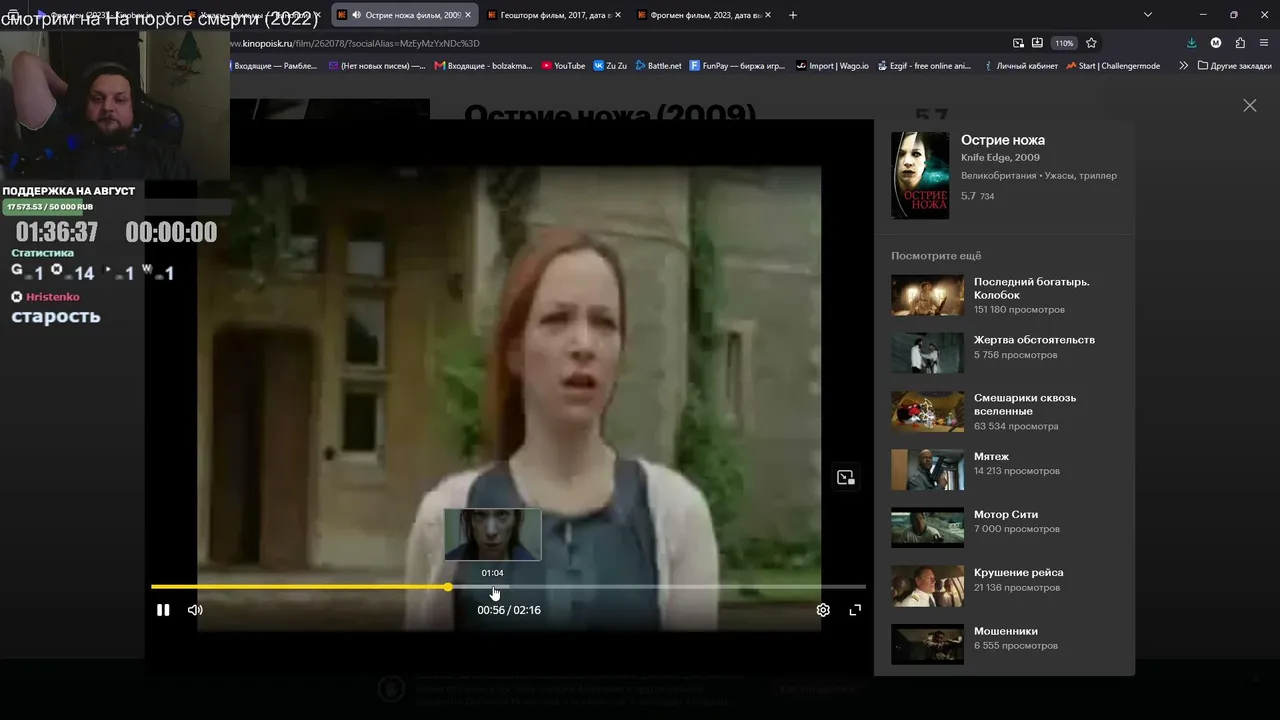Open 'Жертва обстоятельств' thumbnail
Viewport: 1280px width, 720px height.
tap(927, 353)
